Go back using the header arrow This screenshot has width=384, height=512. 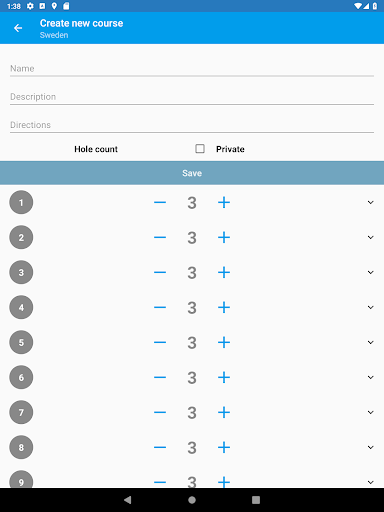tap(18, 28)
